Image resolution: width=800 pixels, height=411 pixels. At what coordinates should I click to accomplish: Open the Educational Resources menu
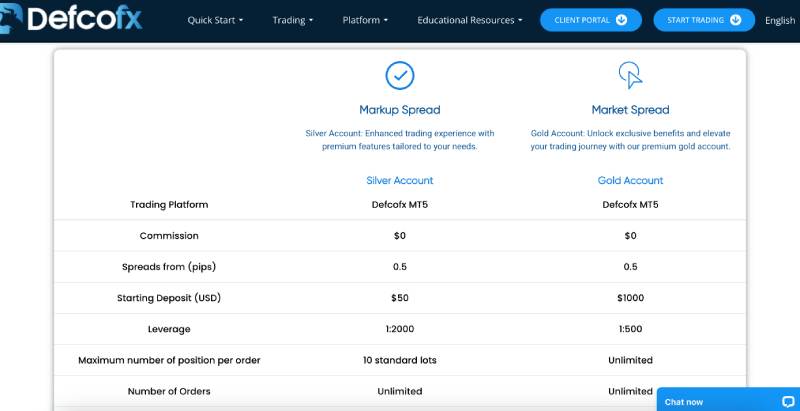[469, 20]
